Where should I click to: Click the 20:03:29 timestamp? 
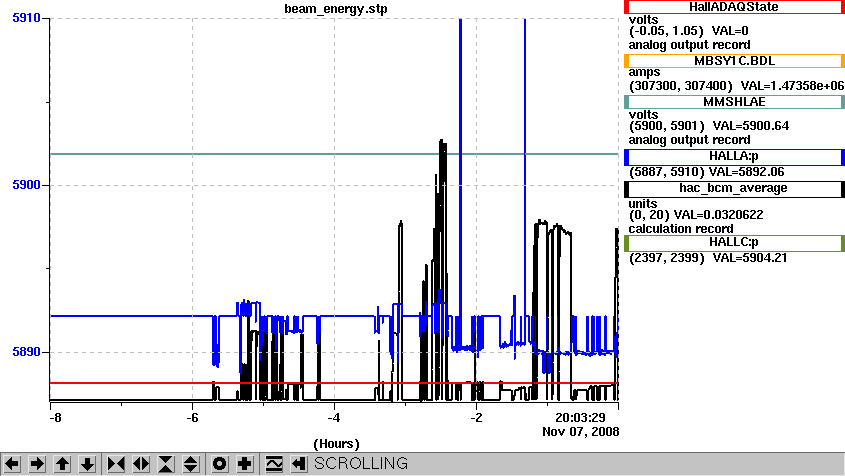coord(580,418)
